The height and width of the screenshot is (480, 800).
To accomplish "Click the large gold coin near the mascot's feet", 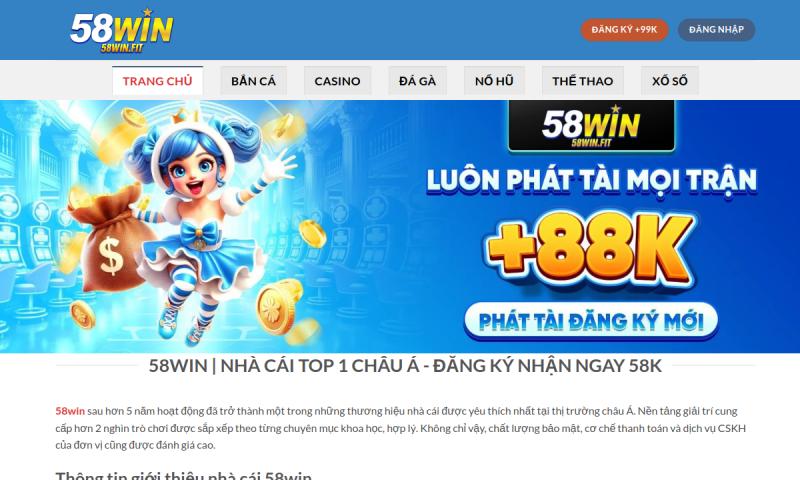I will [x=279, y=307].
